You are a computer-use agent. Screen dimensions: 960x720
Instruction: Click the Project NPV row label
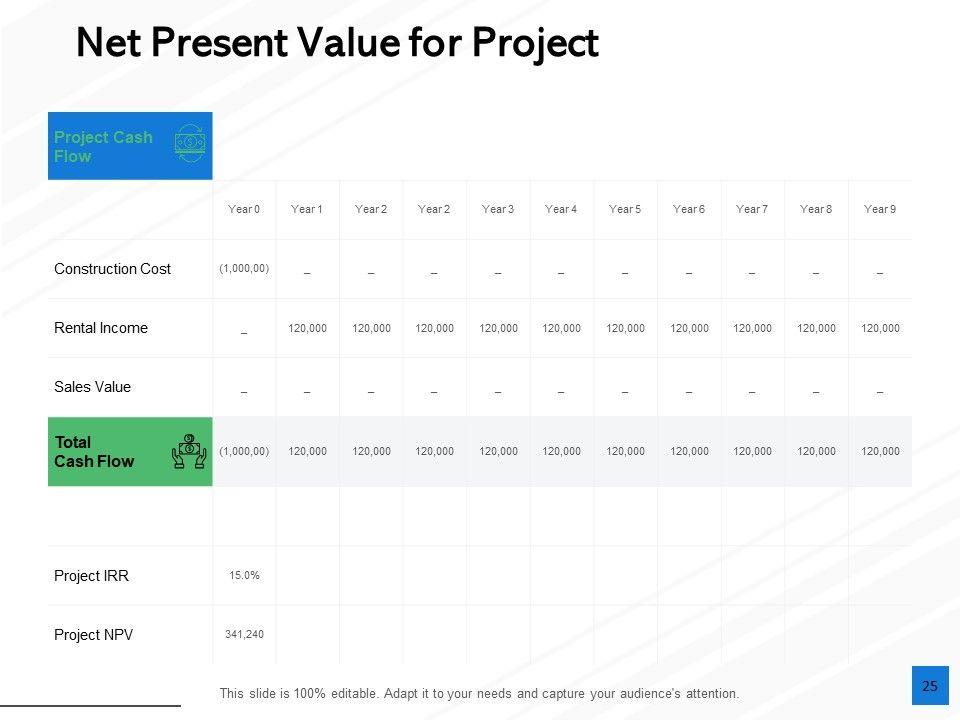pos(93,634)
